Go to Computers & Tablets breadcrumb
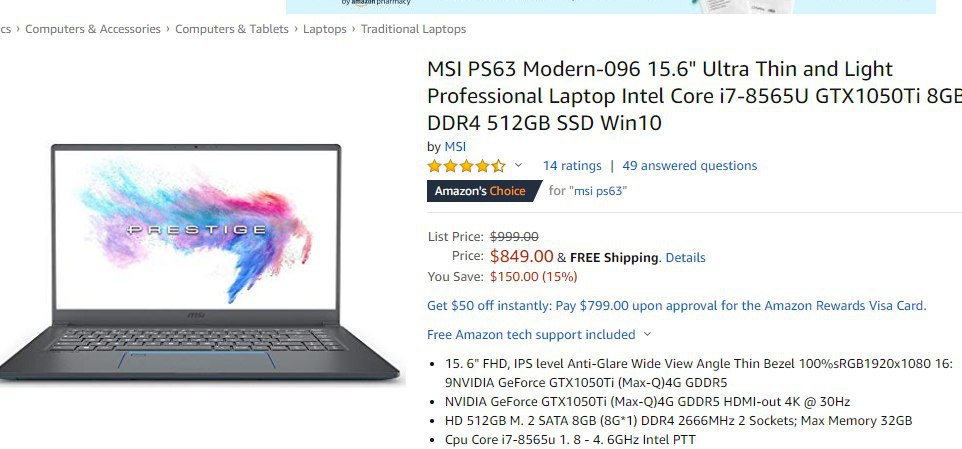 (232, 29)
